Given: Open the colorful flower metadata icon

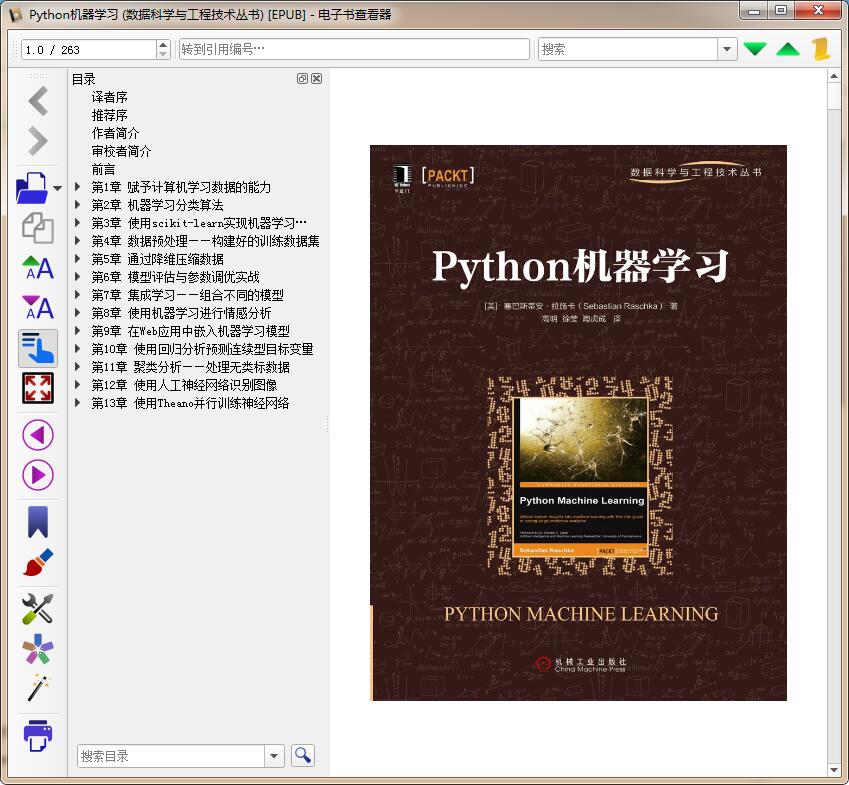Looking at the screenshot, I should click(37, 649).
